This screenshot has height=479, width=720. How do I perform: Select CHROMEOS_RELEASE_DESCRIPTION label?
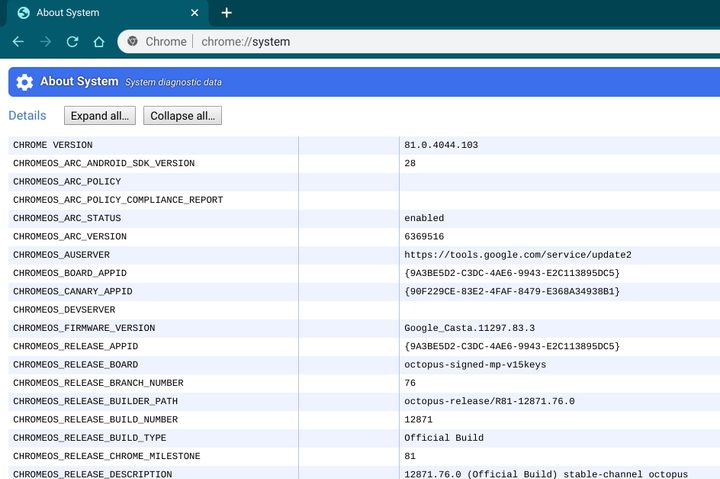92,474
